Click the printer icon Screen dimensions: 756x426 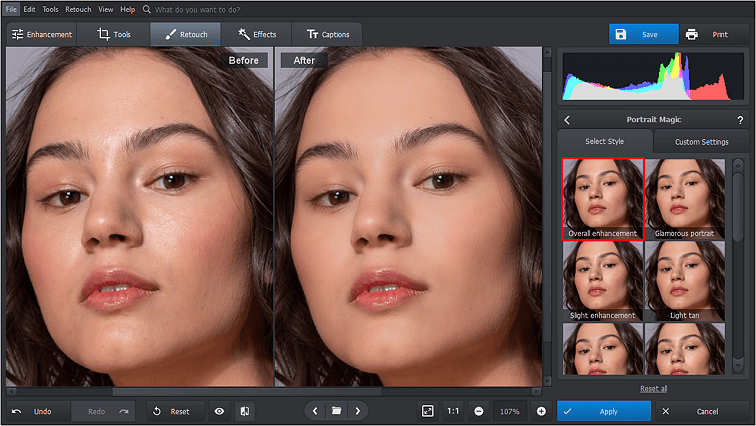(692, 34)
